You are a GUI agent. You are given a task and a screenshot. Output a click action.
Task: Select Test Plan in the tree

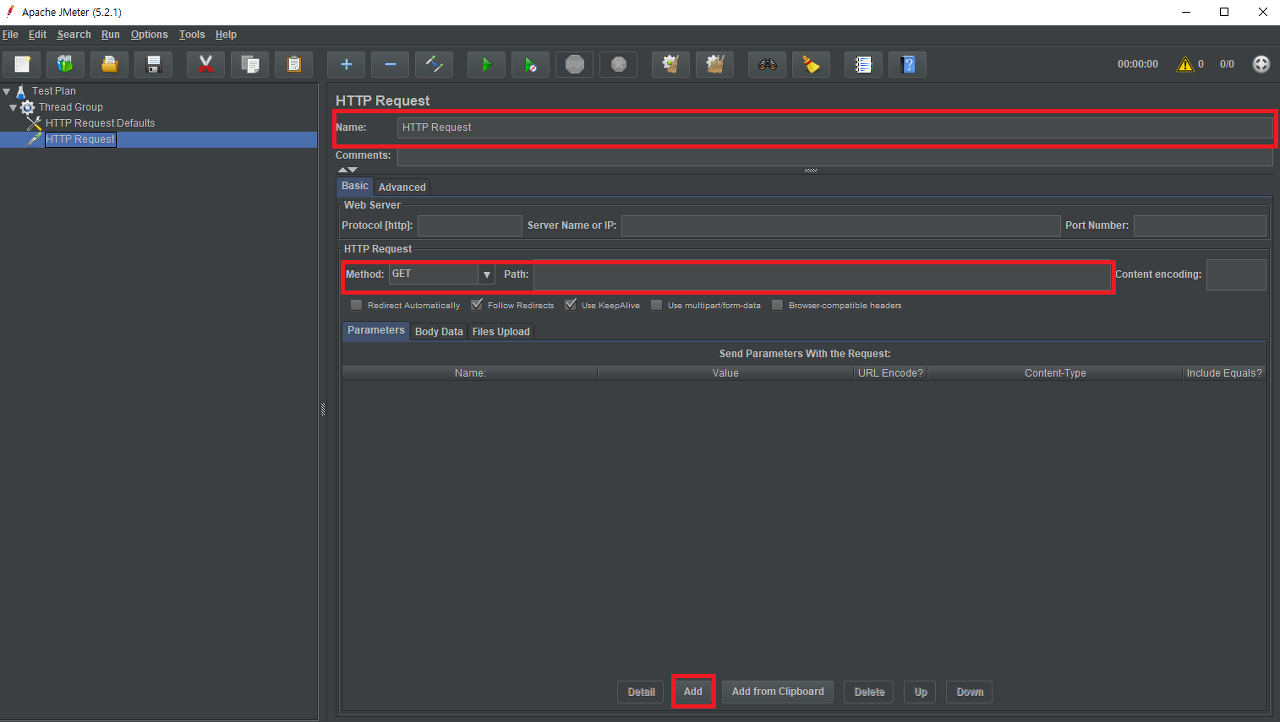pos(54,91)
